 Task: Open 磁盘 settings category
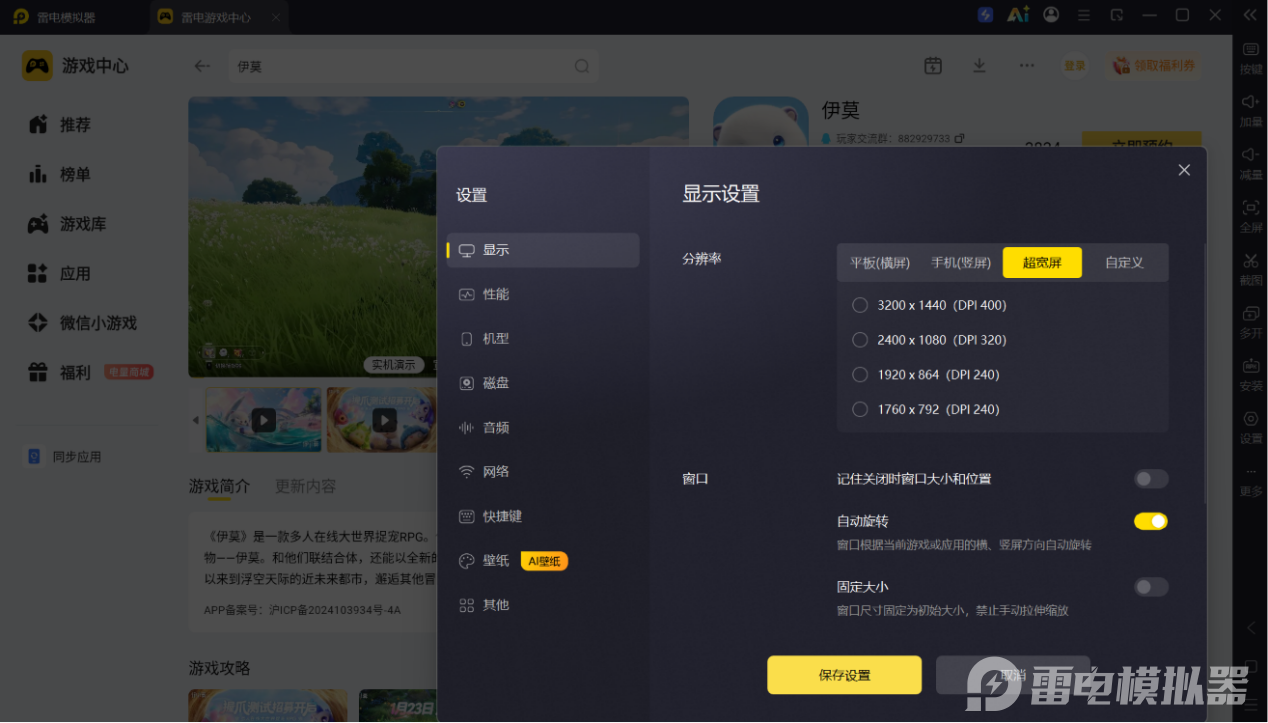click(x=543, y=383)
